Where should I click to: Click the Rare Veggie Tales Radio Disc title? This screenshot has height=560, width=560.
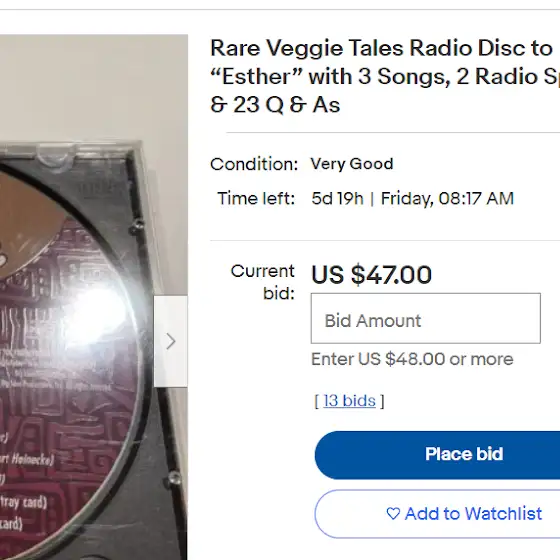[x=385, y=76]
